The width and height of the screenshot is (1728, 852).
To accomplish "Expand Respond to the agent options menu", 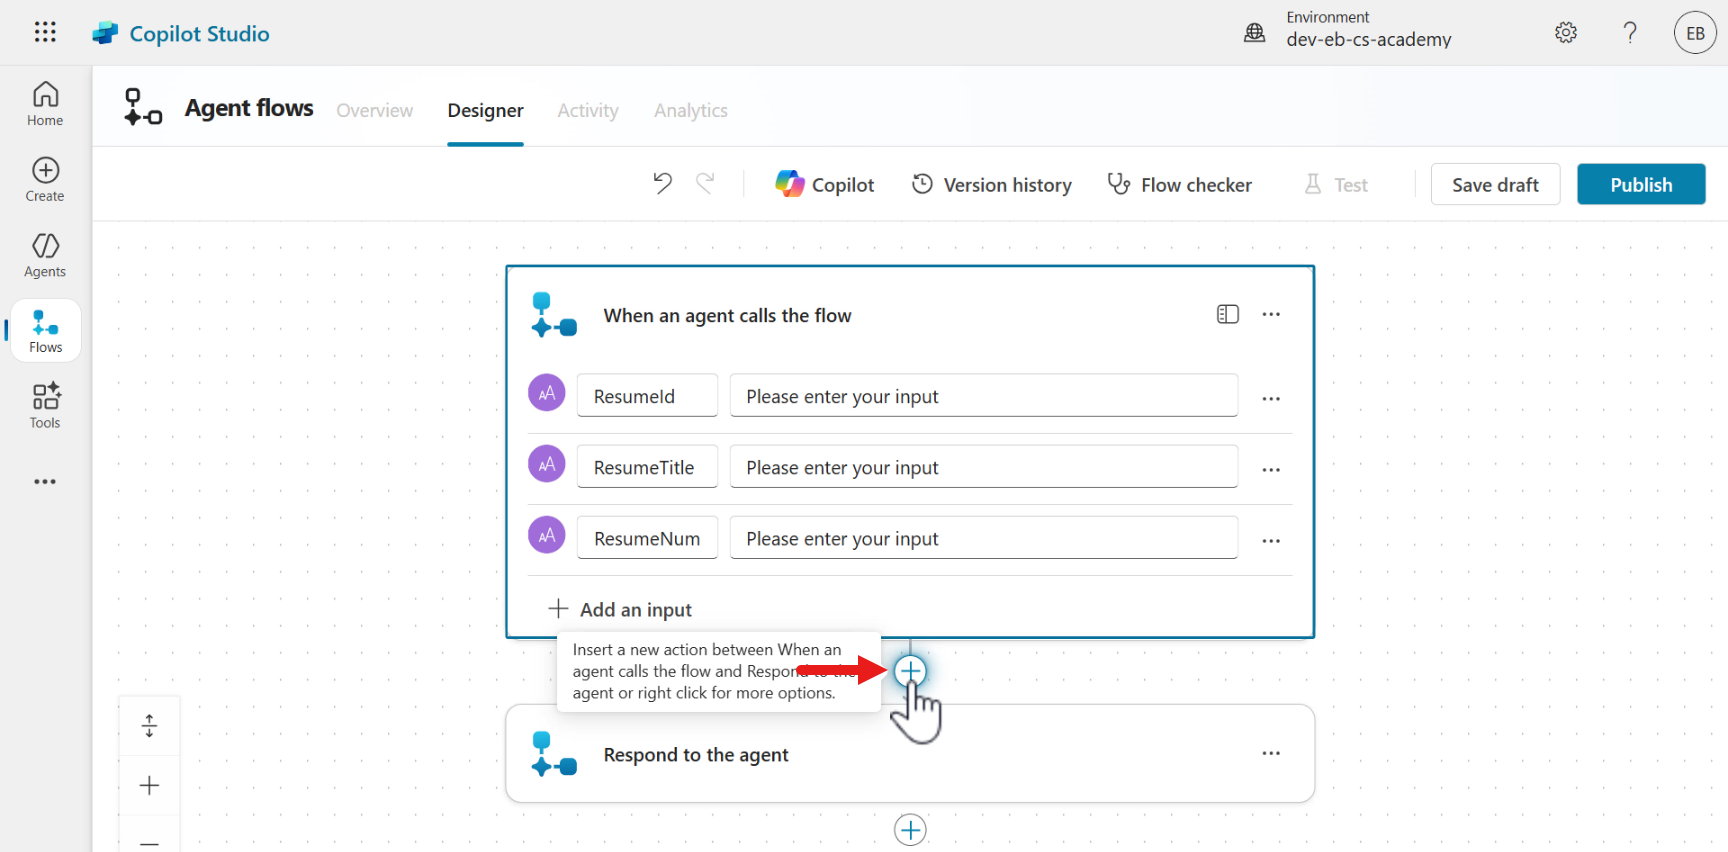I will pos(1271,754).
